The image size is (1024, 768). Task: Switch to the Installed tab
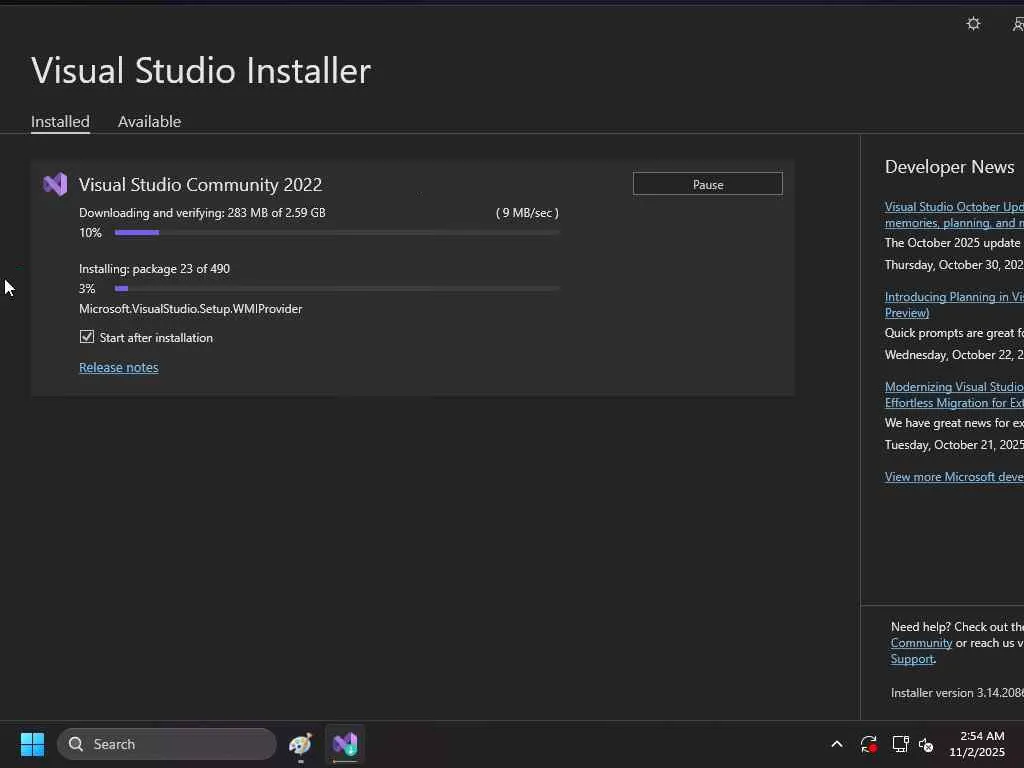[x=60, y=121]
